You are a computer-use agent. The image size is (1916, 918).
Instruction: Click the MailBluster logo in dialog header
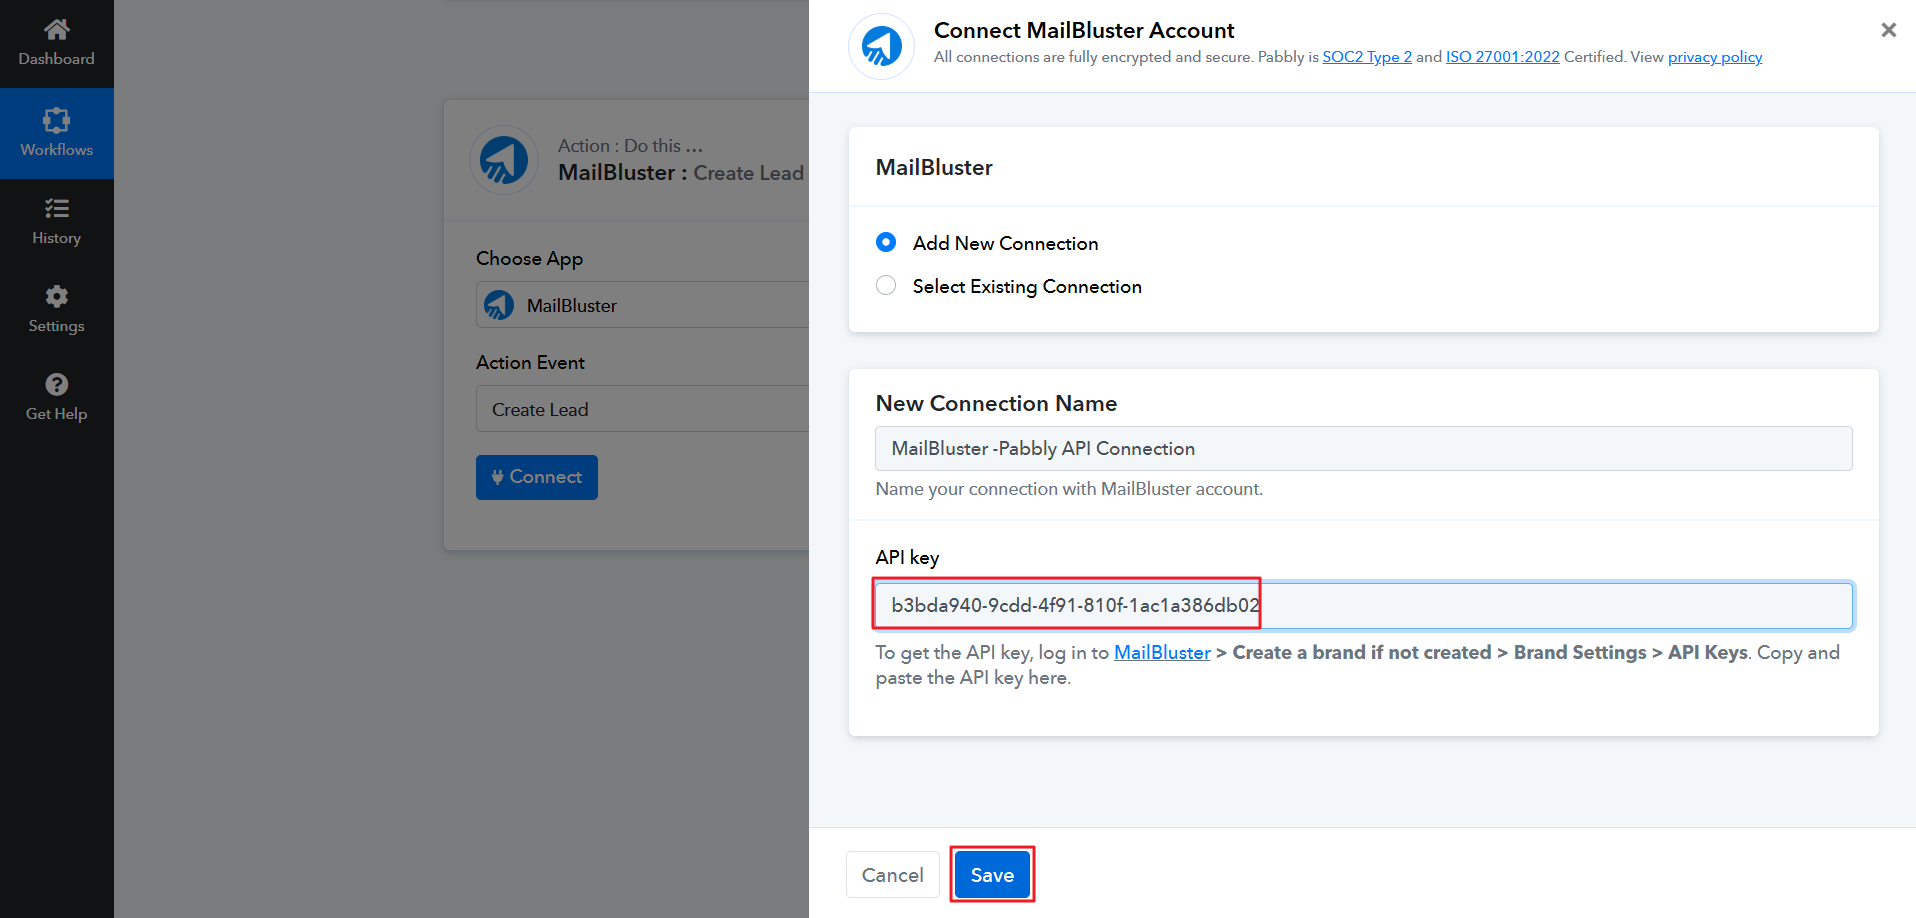(x=881, y=46)
